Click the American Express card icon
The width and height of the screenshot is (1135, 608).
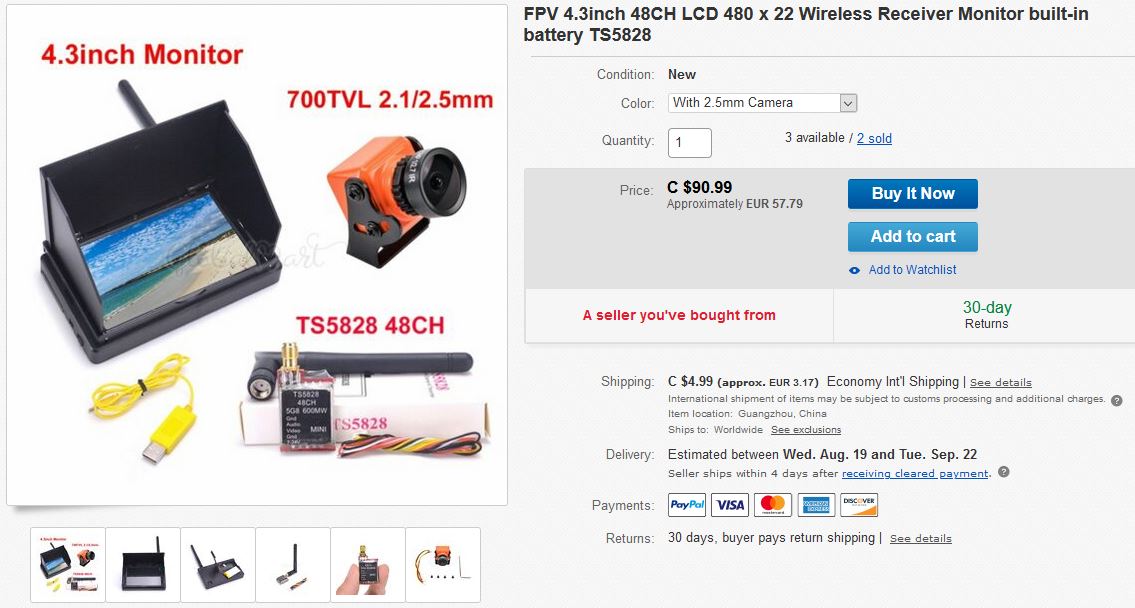tap(816, 504)
